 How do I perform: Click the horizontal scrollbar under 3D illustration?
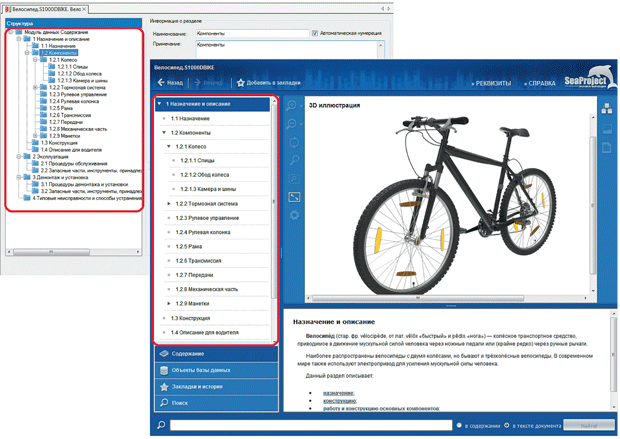click(418, 298)
